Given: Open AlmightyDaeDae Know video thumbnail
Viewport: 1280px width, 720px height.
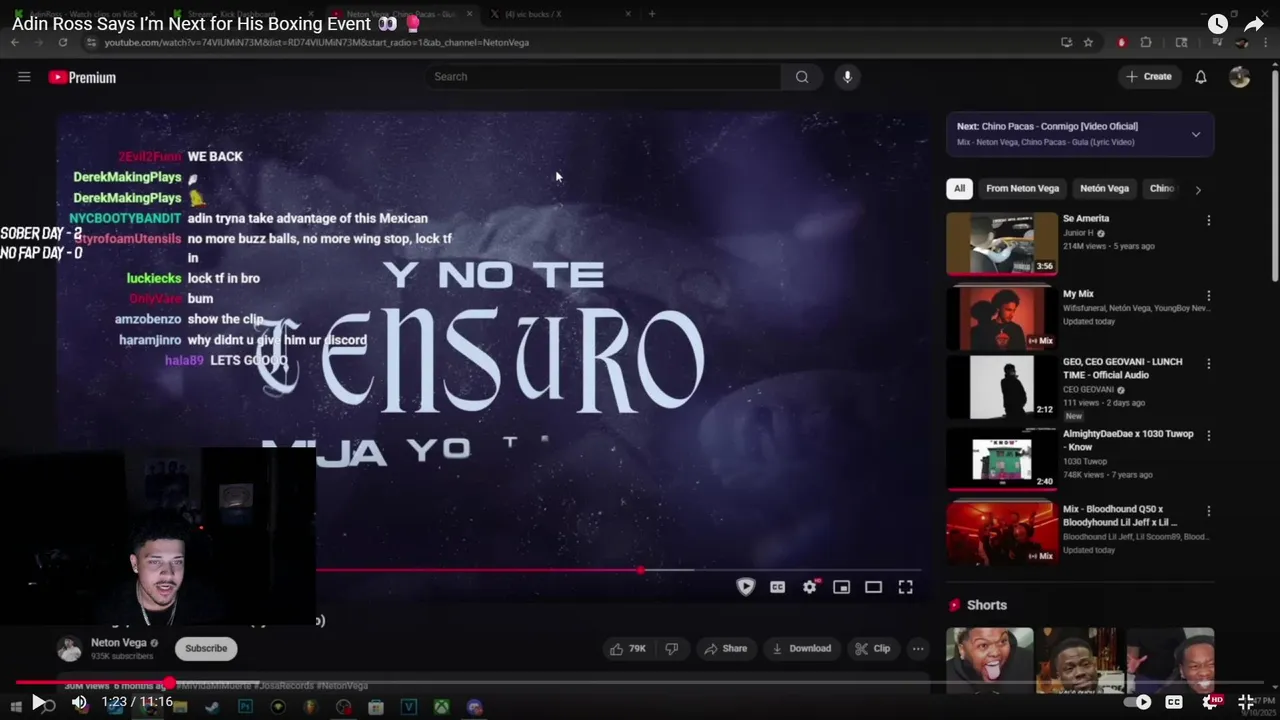Looking at the screenshot, I should (x=1001, y=459).
